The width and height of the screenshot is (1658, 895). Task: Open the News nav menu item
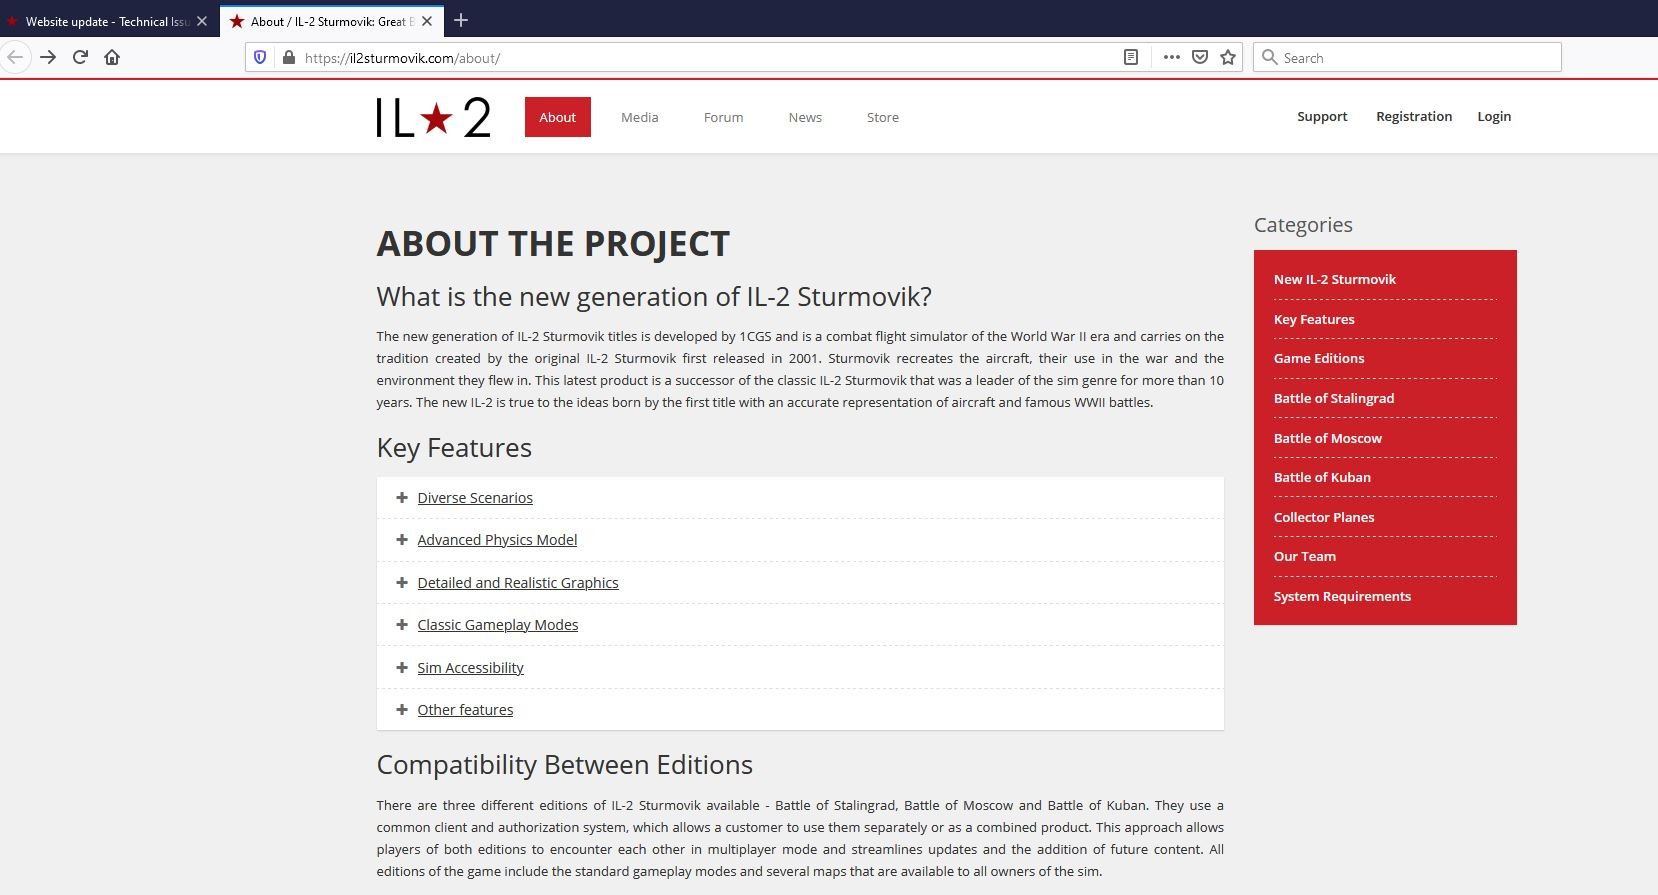pos(805,117)
